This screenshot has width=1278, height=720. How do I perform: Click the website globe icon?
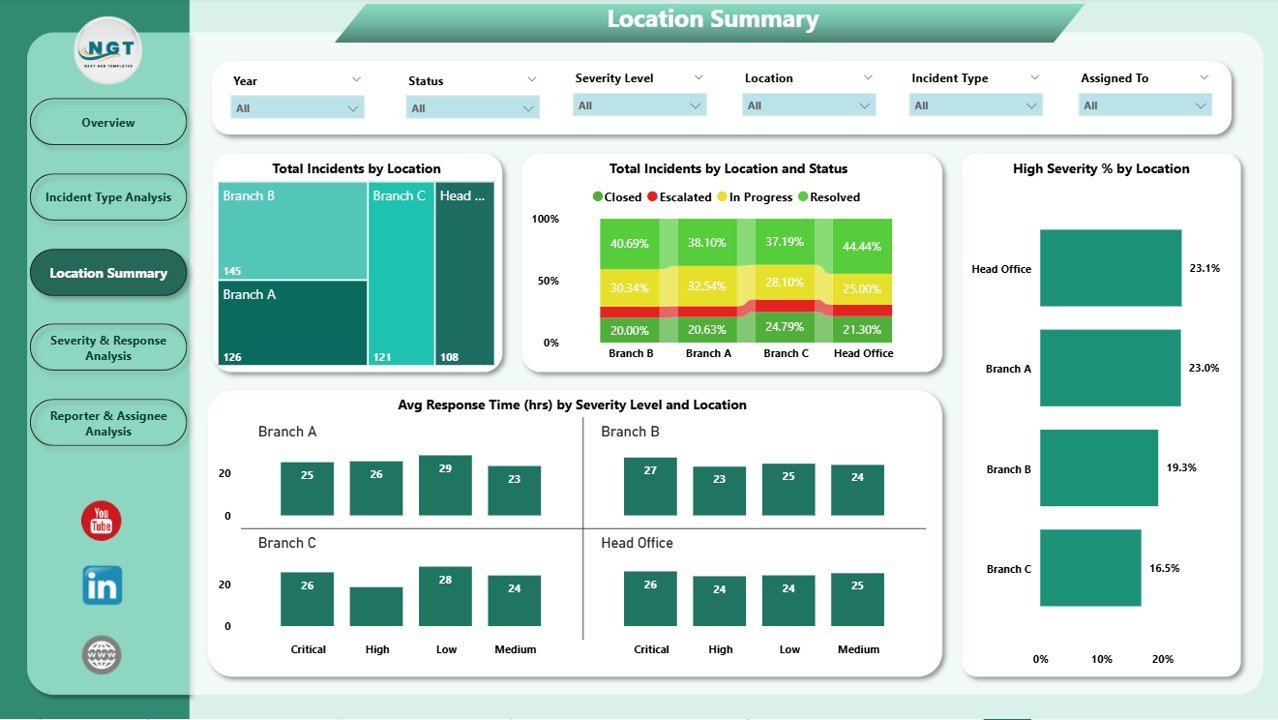click(102, 655)
